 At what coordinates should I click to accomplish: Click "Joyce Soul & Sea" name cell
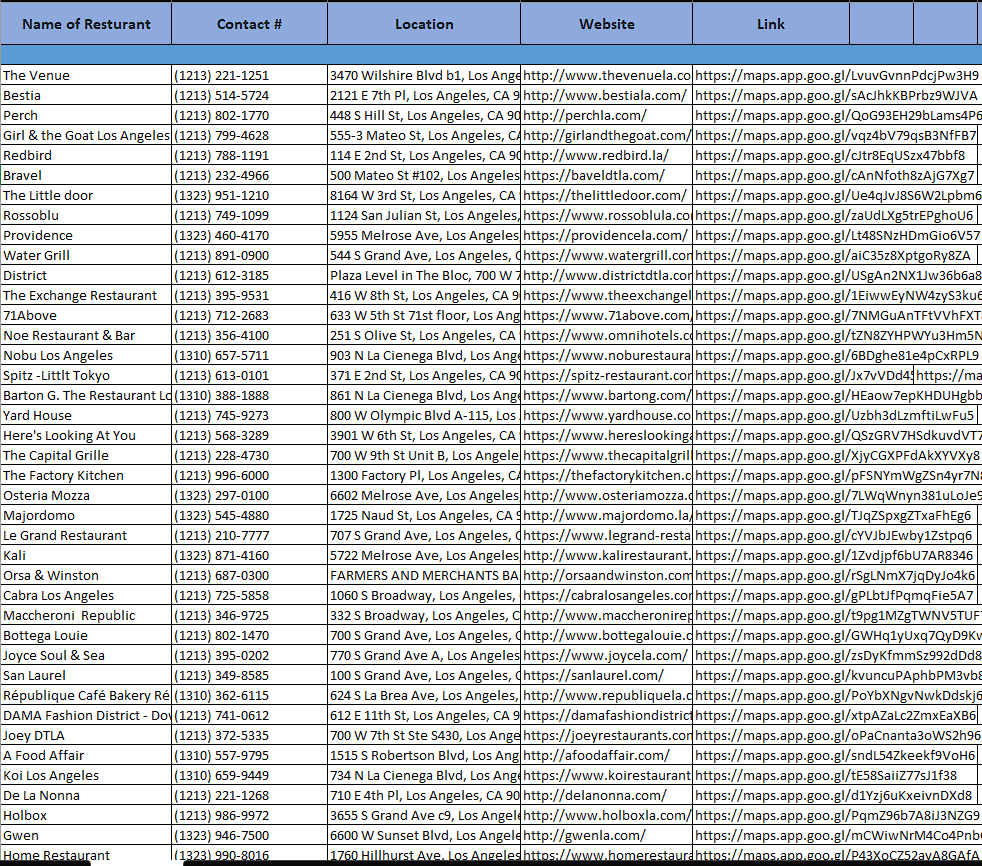point(86,656)
